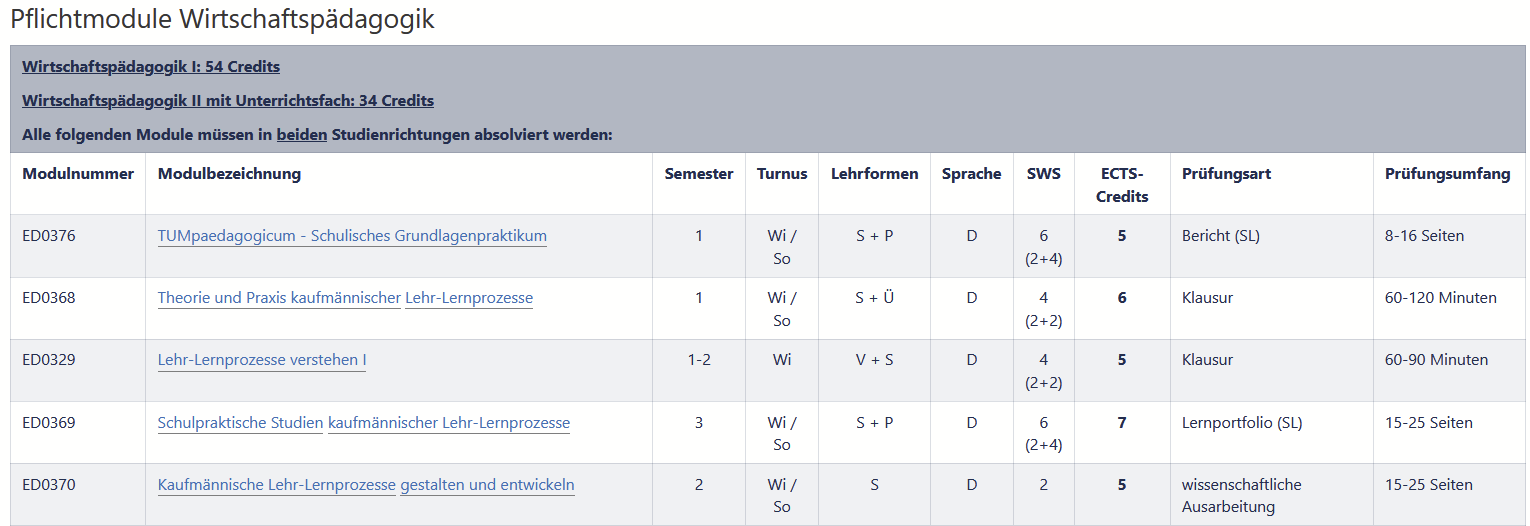
Task: Click Wirtschaftspädagogik II mit Unterrichtsfach heading
Action: click(x=228, y=101)
